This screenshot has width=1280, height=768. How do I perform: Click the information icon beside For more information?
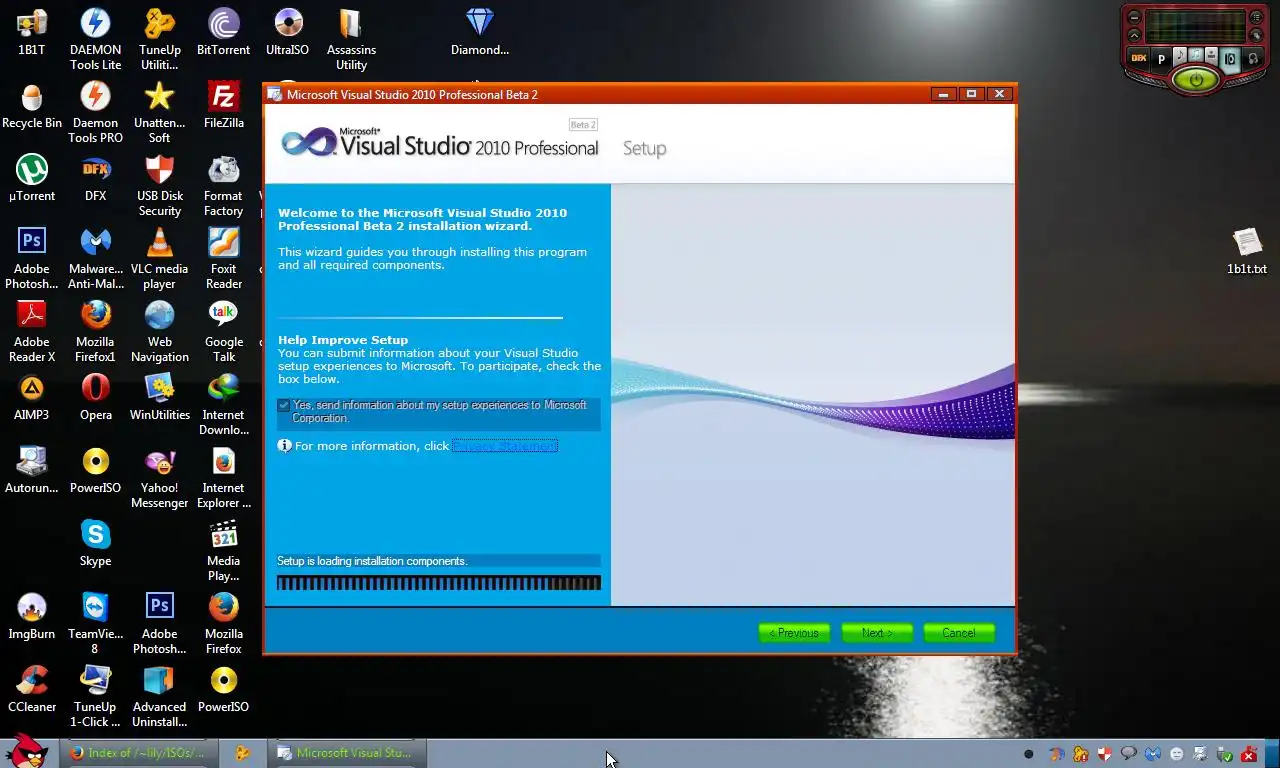[284, 446]
